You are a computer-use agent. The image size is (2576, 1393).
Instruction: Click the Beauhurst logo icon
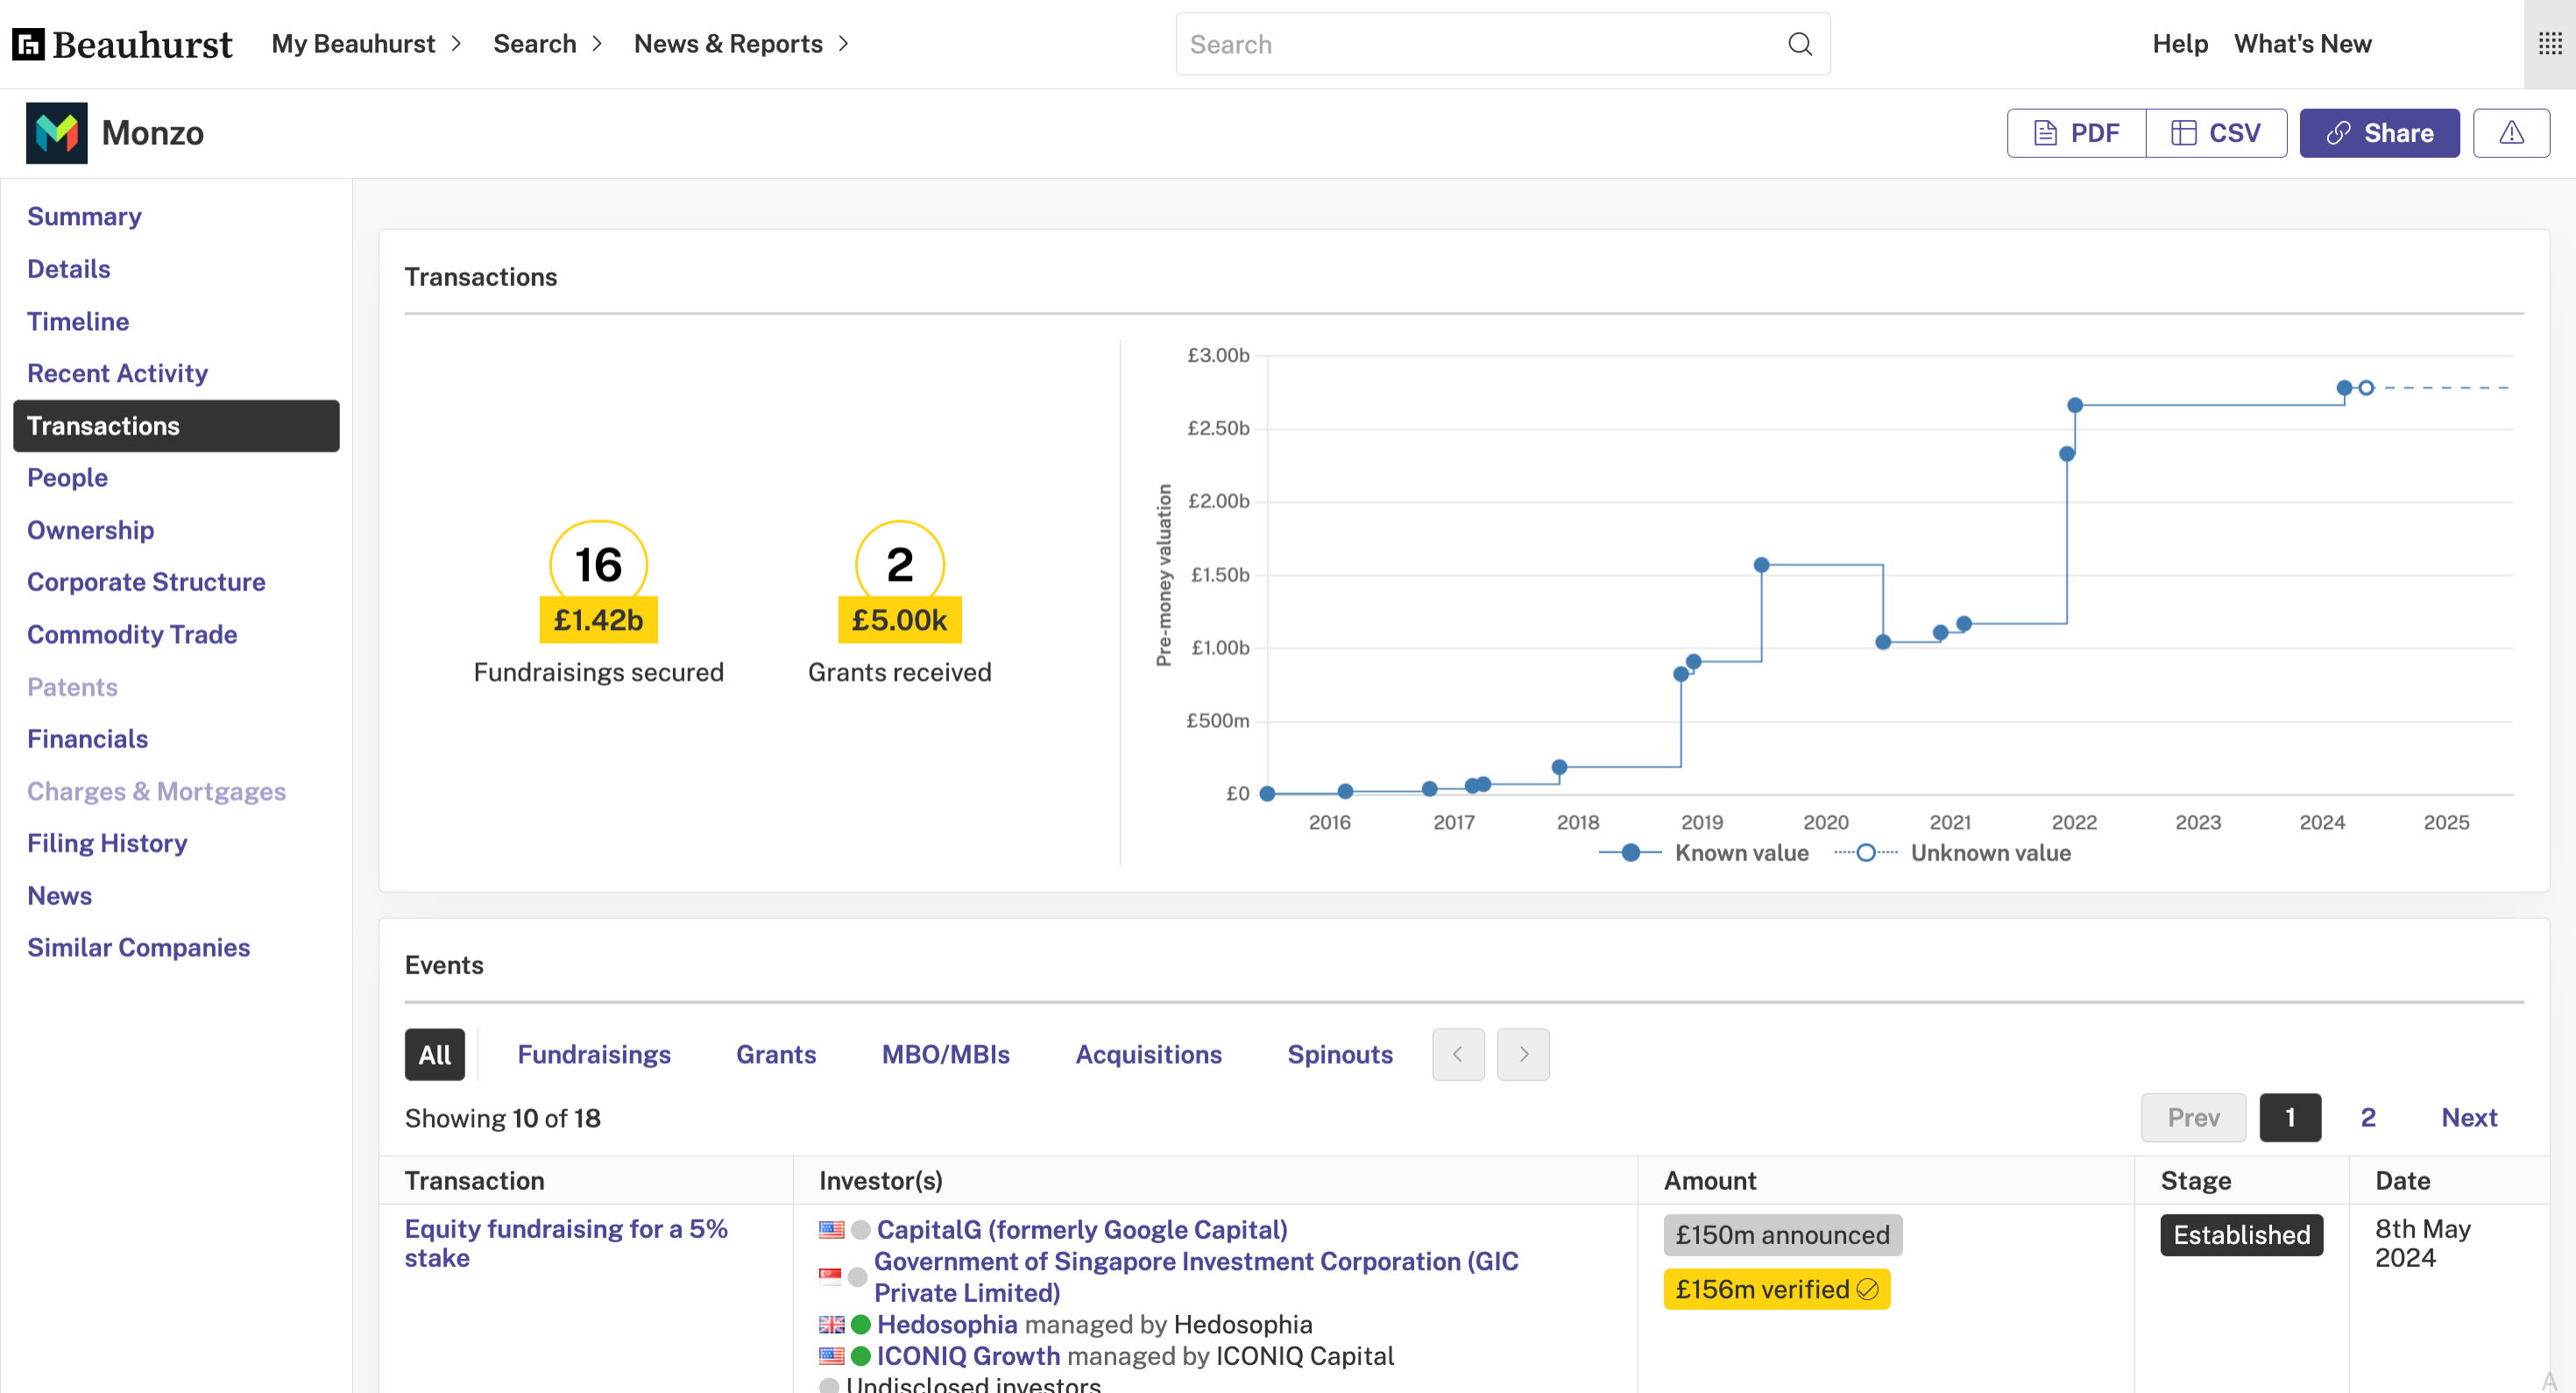[28, 44]
